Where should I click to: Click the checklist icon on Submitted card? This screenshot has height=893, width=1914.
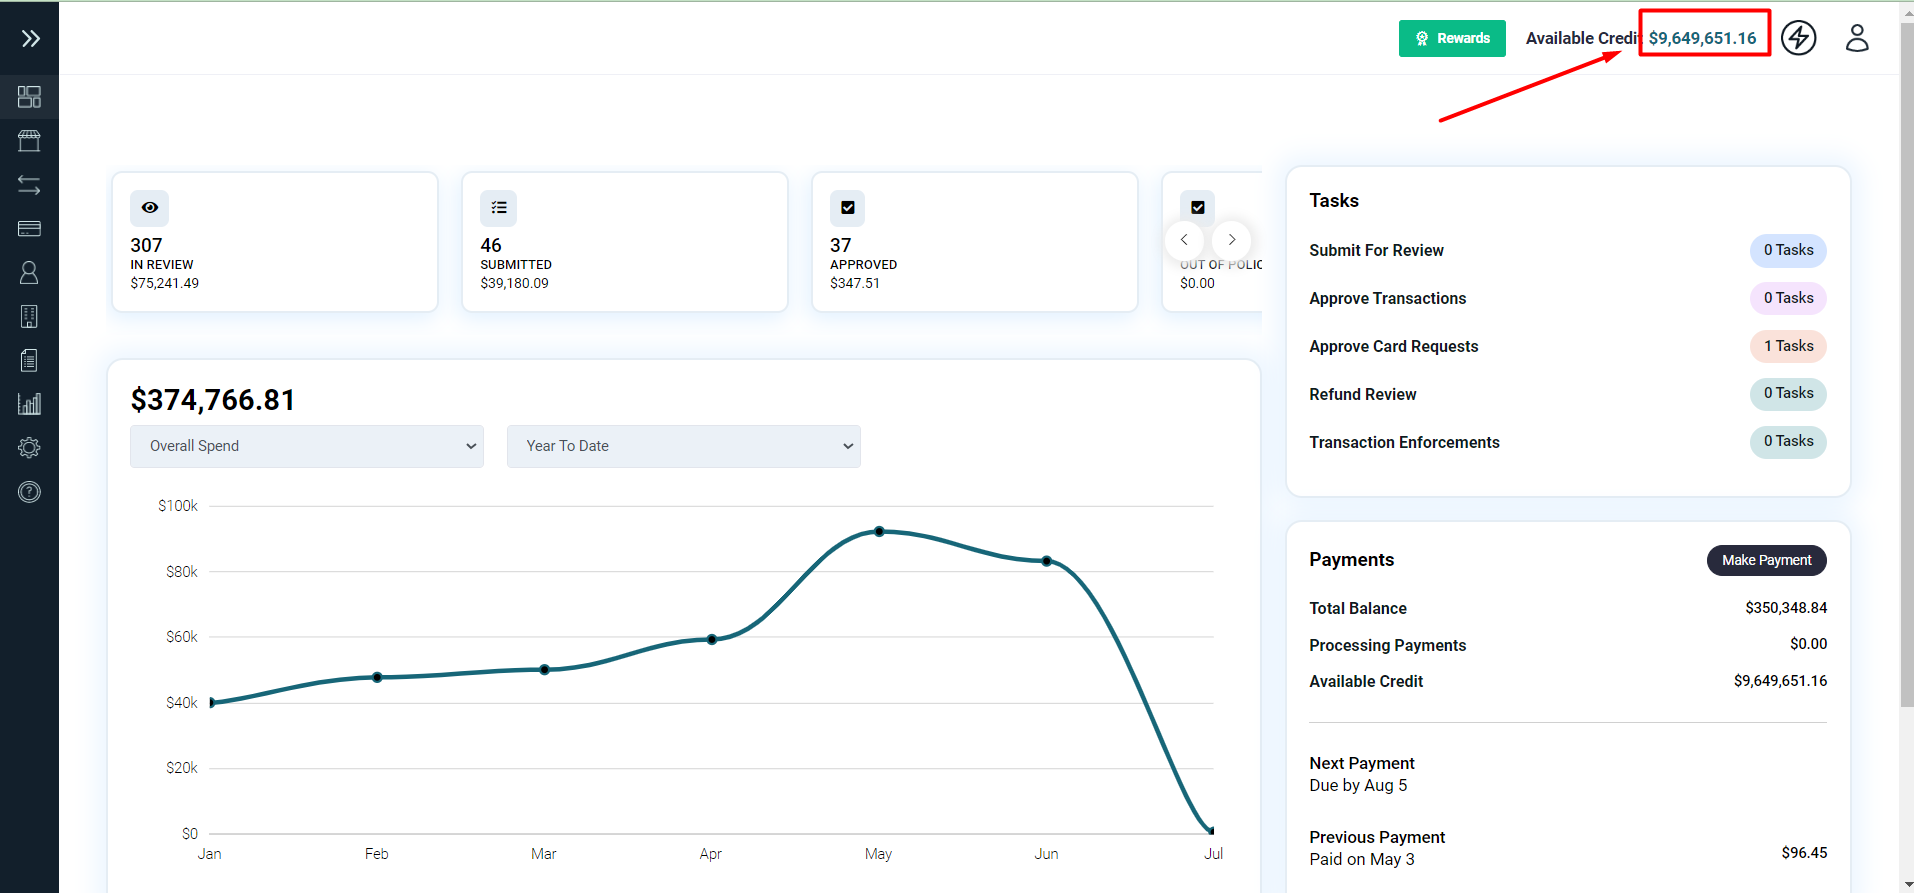click(498, 208)
